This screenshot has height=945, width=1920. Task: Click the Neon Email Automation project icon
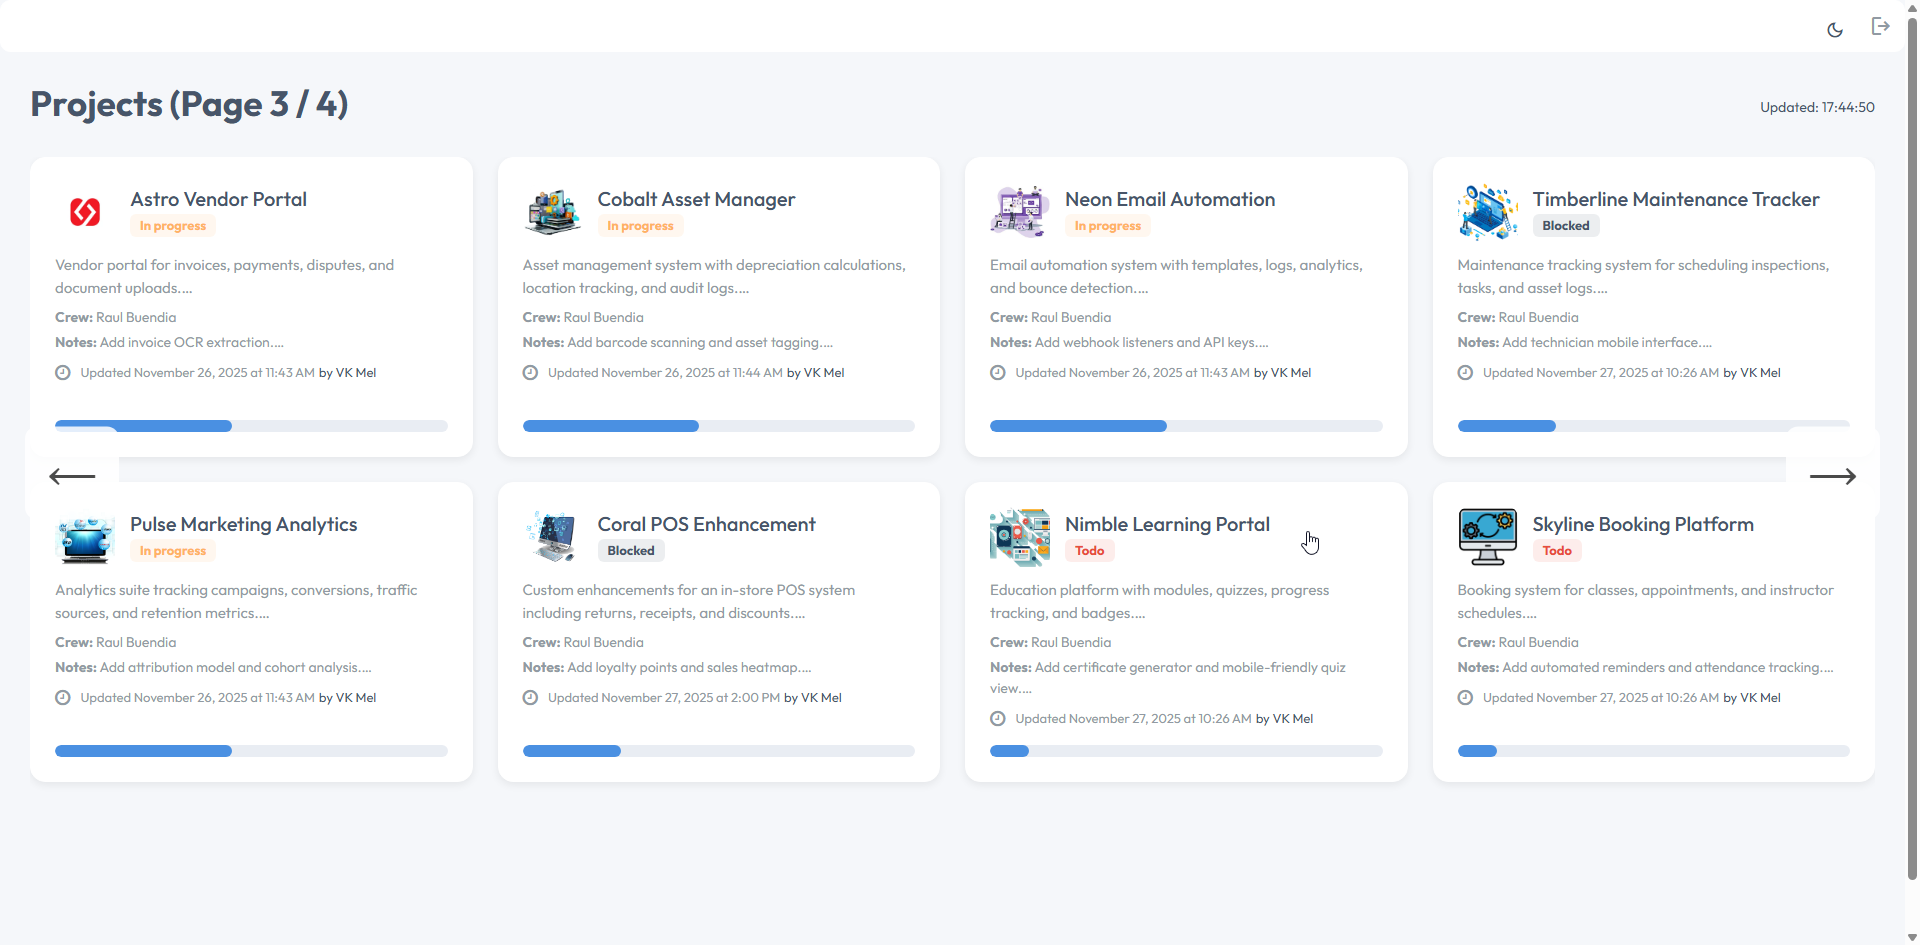click(x=1019, y=211)
